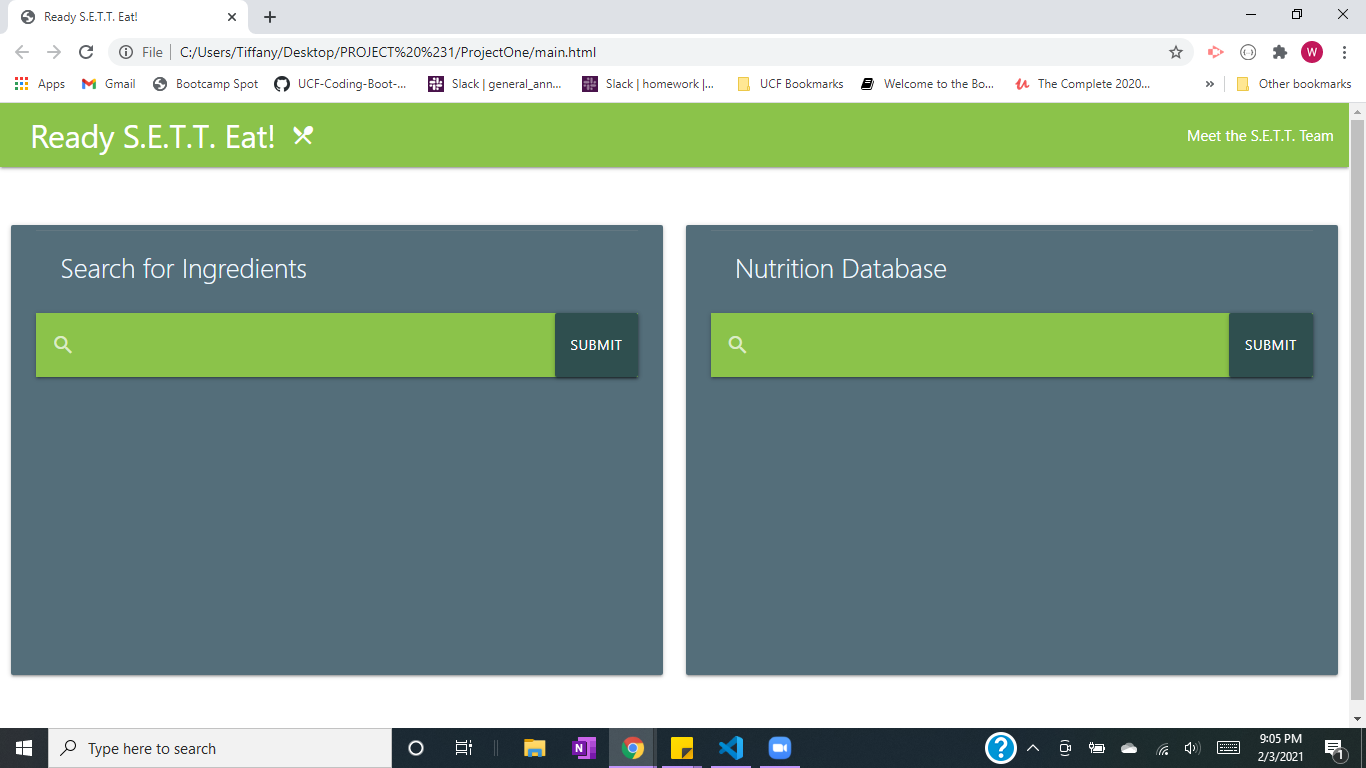Open the UCF Bookmarks folder
The width and height of the screenshot is (1366, 768).
[790, 84]
